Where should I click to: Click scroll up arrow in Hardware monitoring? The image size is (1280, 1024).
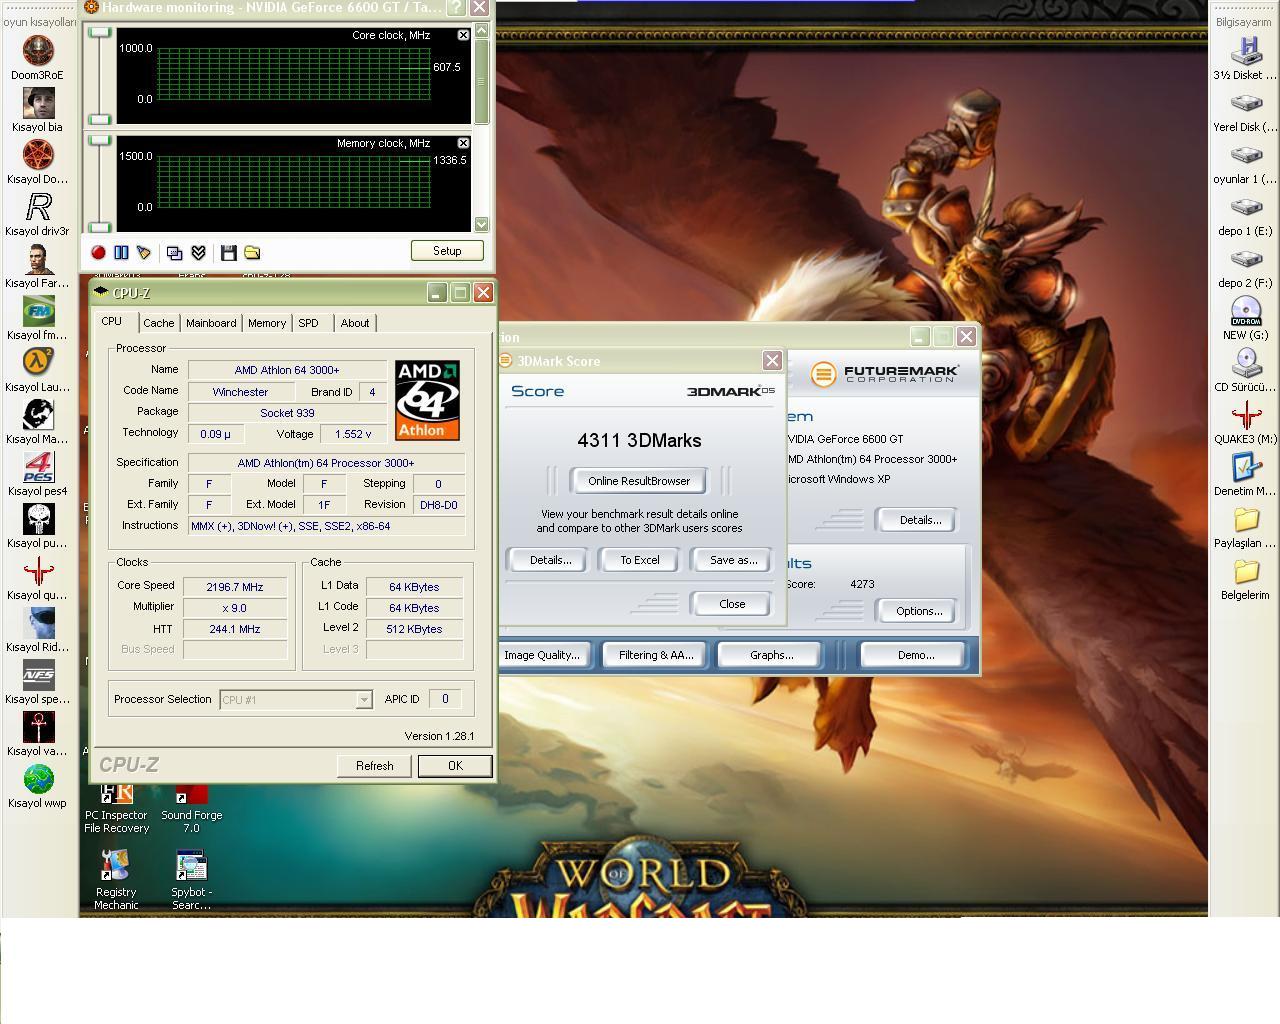coord(482,31)
